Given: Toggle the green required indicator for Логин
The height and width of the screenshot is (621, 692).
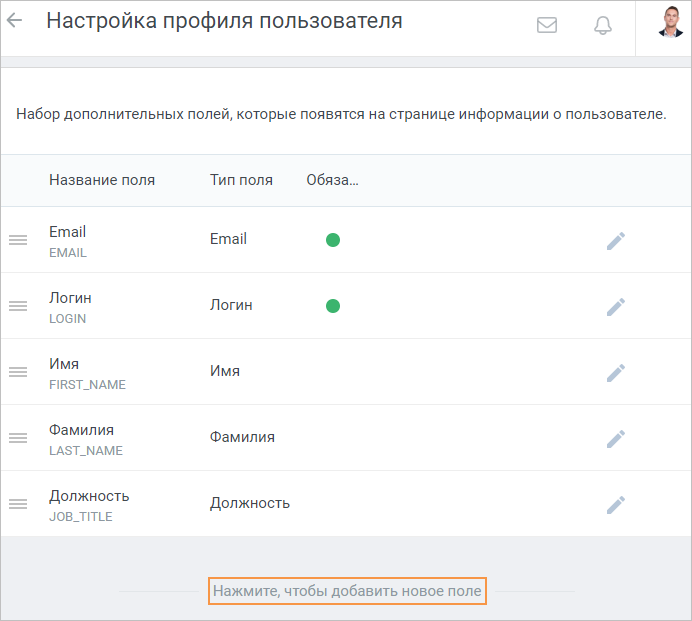Looking at the screenshot, I should tap(333, 305).
